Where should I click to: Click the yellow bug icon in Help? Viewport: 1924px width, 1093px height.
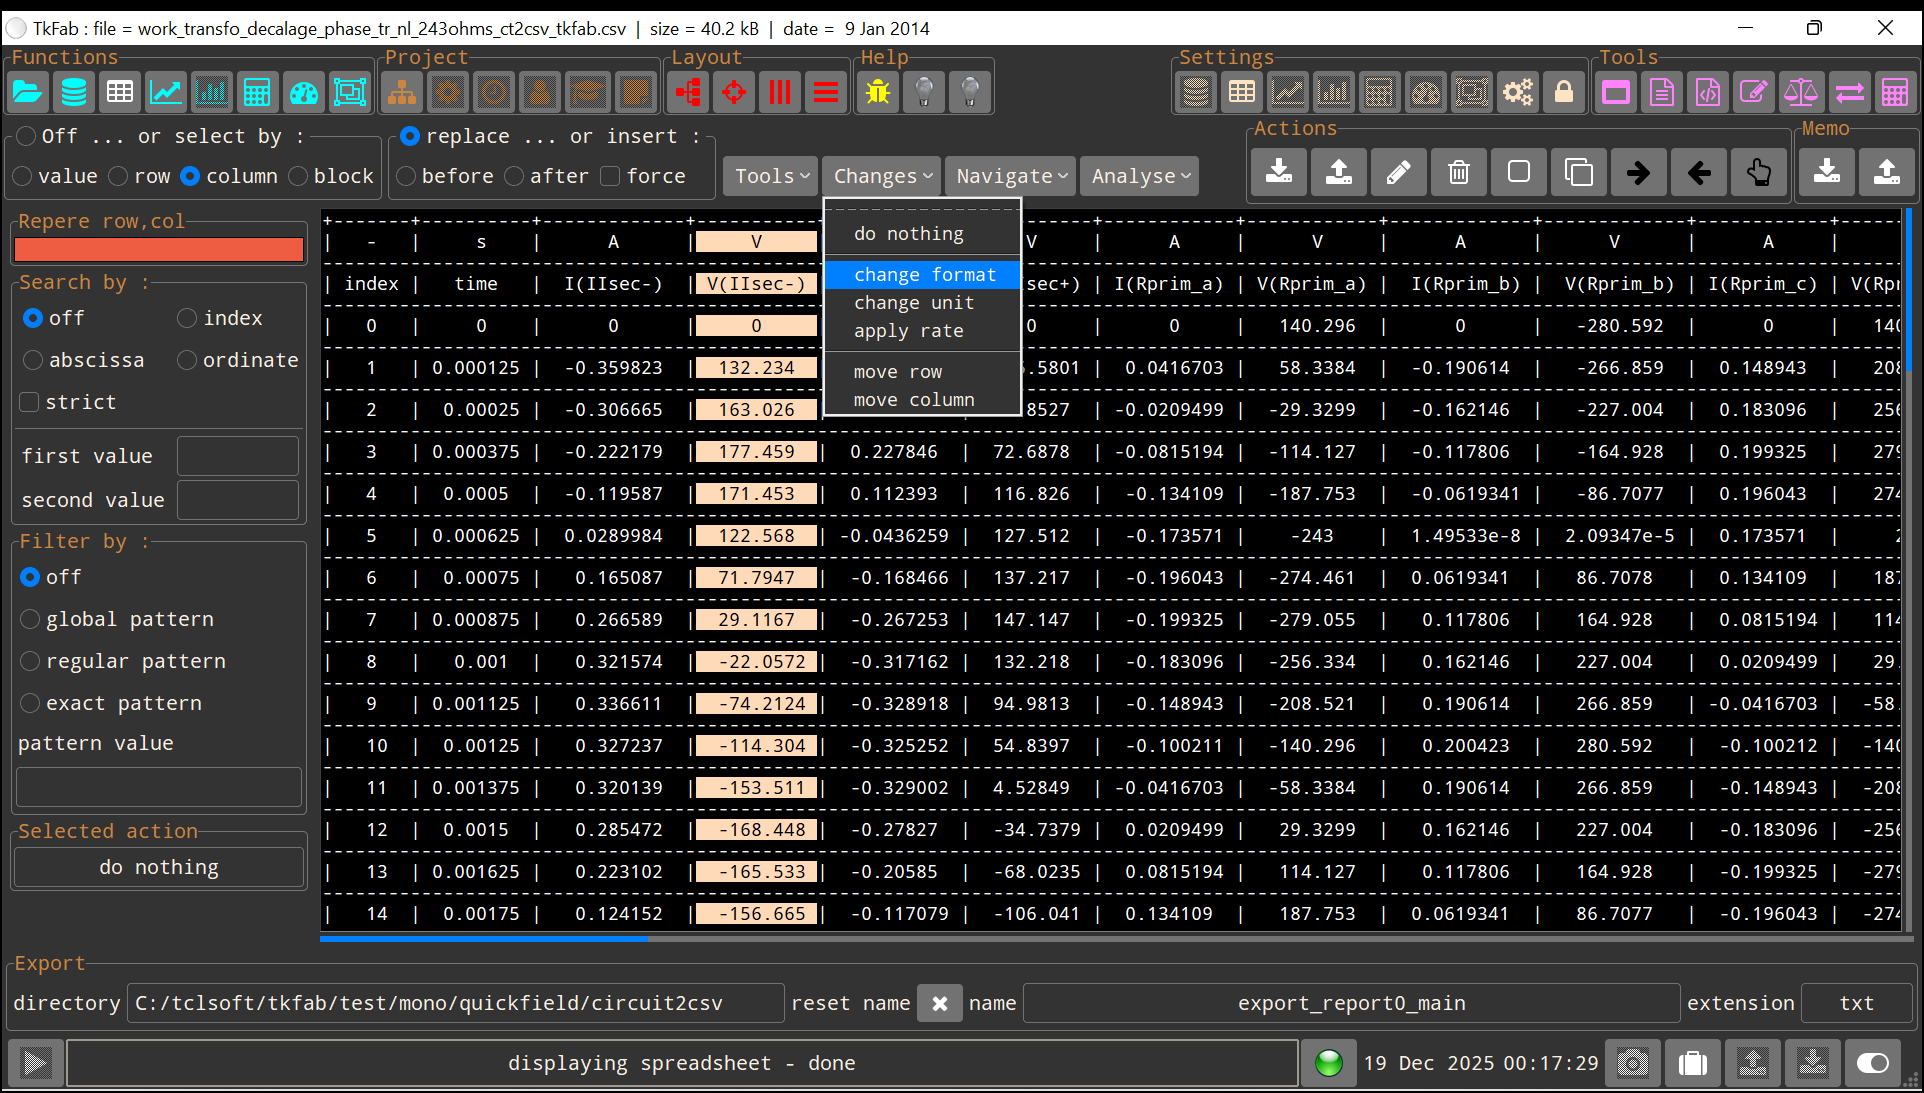point(878,93)
